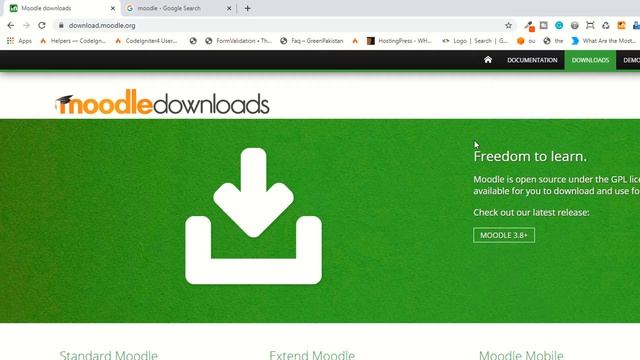Click the recycle-arrows extension icon

[606, 25]
